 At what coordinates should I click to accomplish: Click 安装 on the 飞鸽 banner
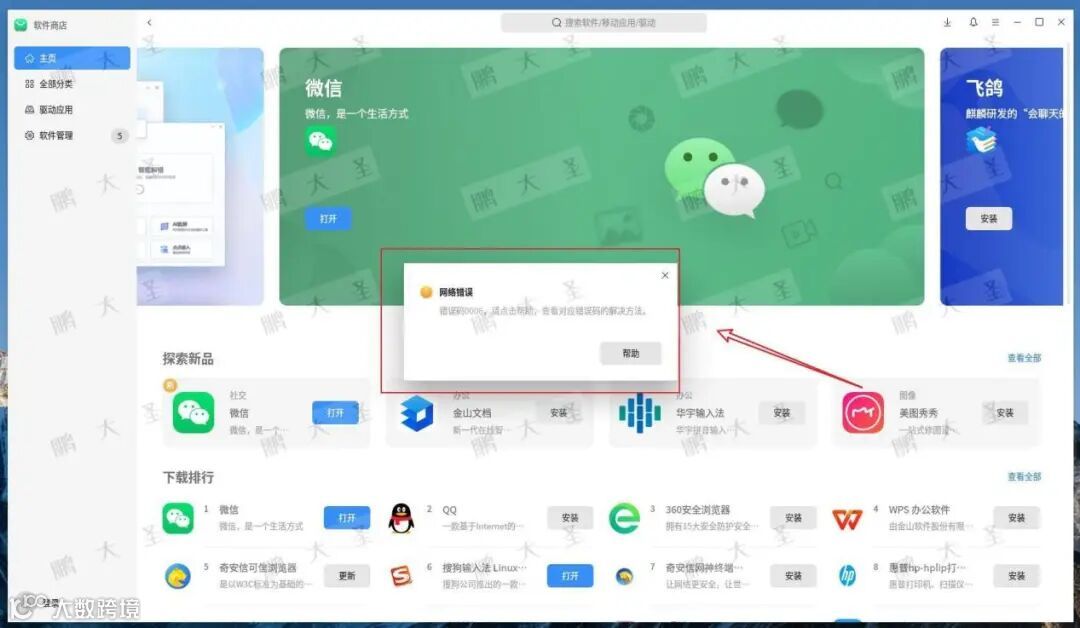click(x=988, y=218)
